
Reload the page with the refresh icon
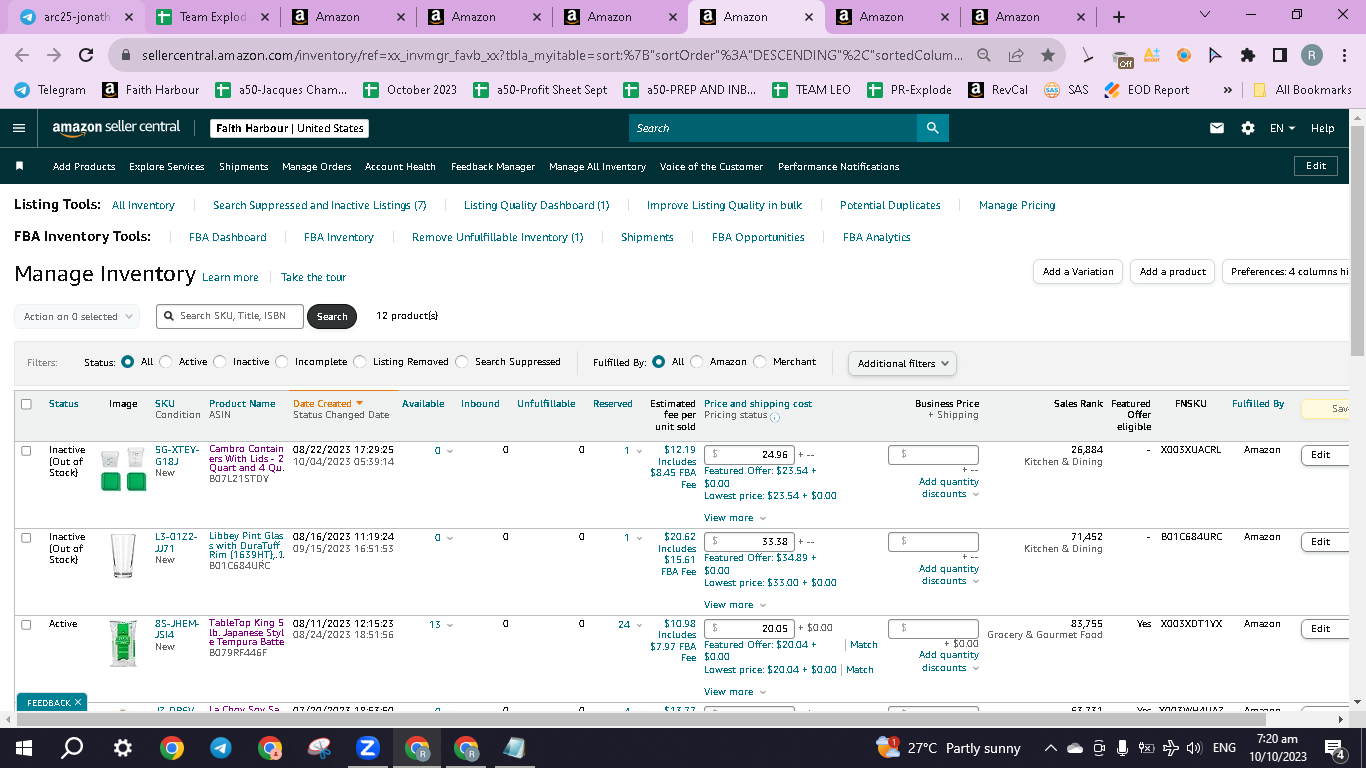[x=86, y=56]
